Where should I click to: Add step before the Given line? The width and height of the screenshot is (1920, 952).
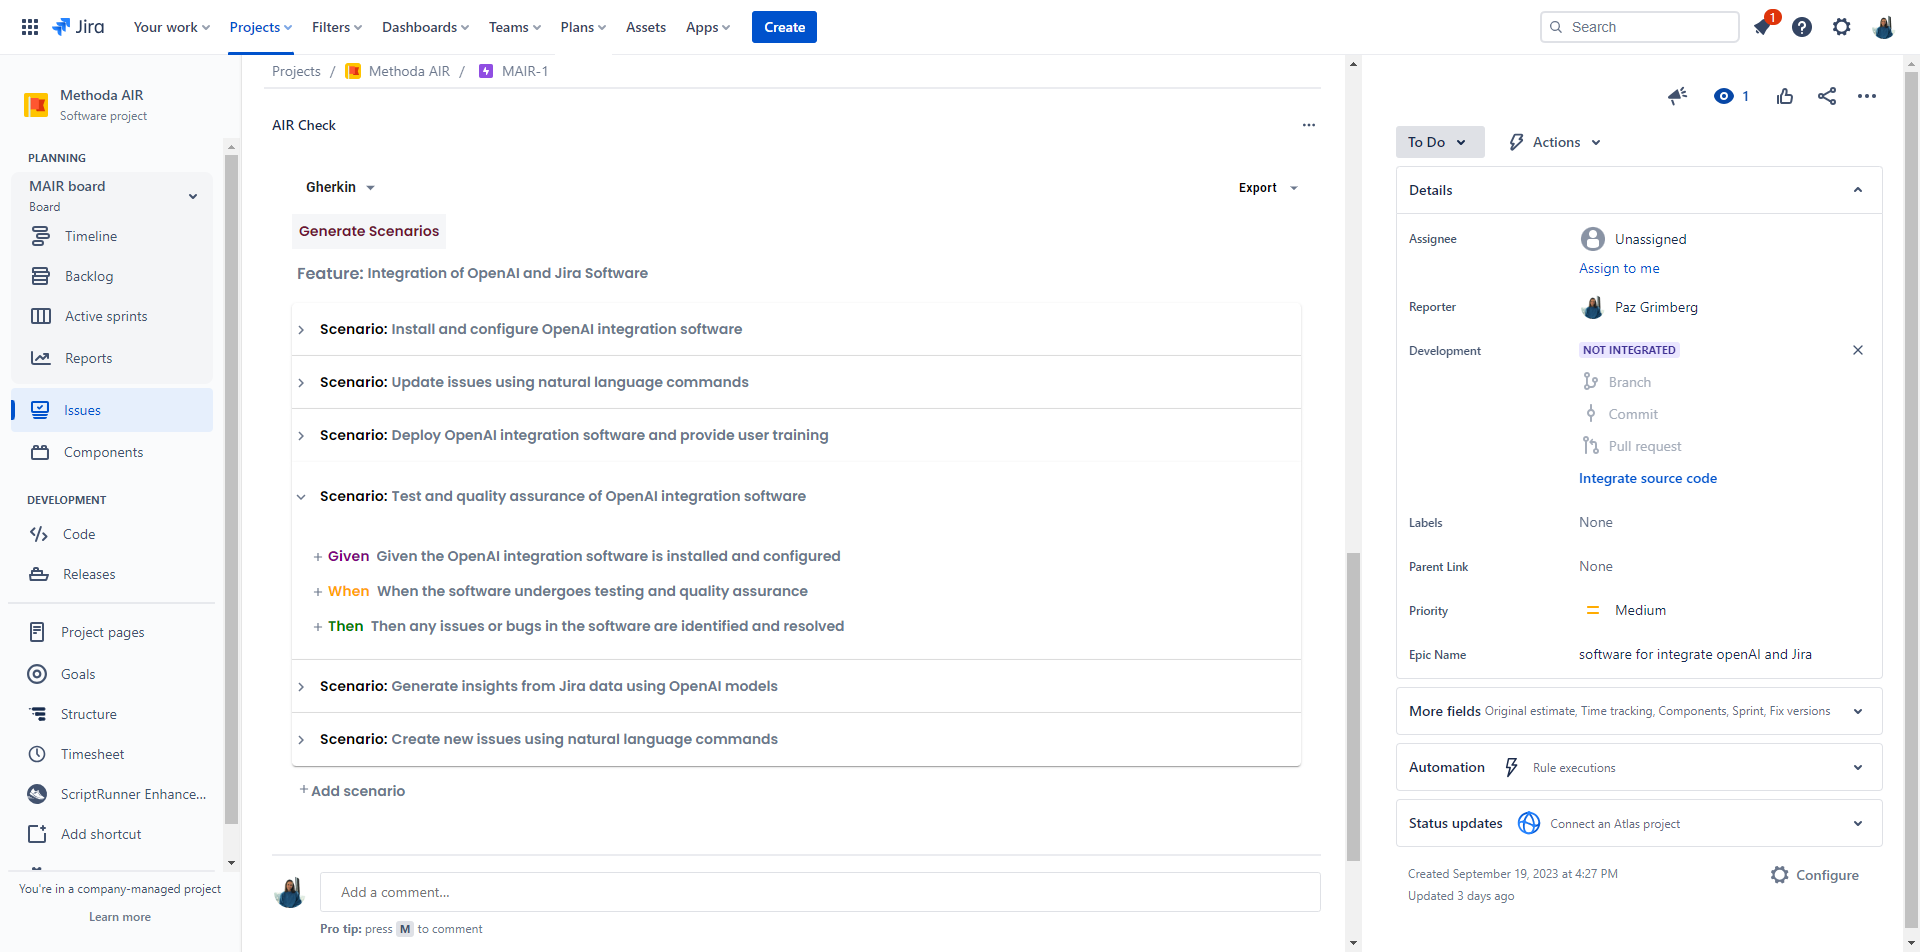tap(318, 557)
